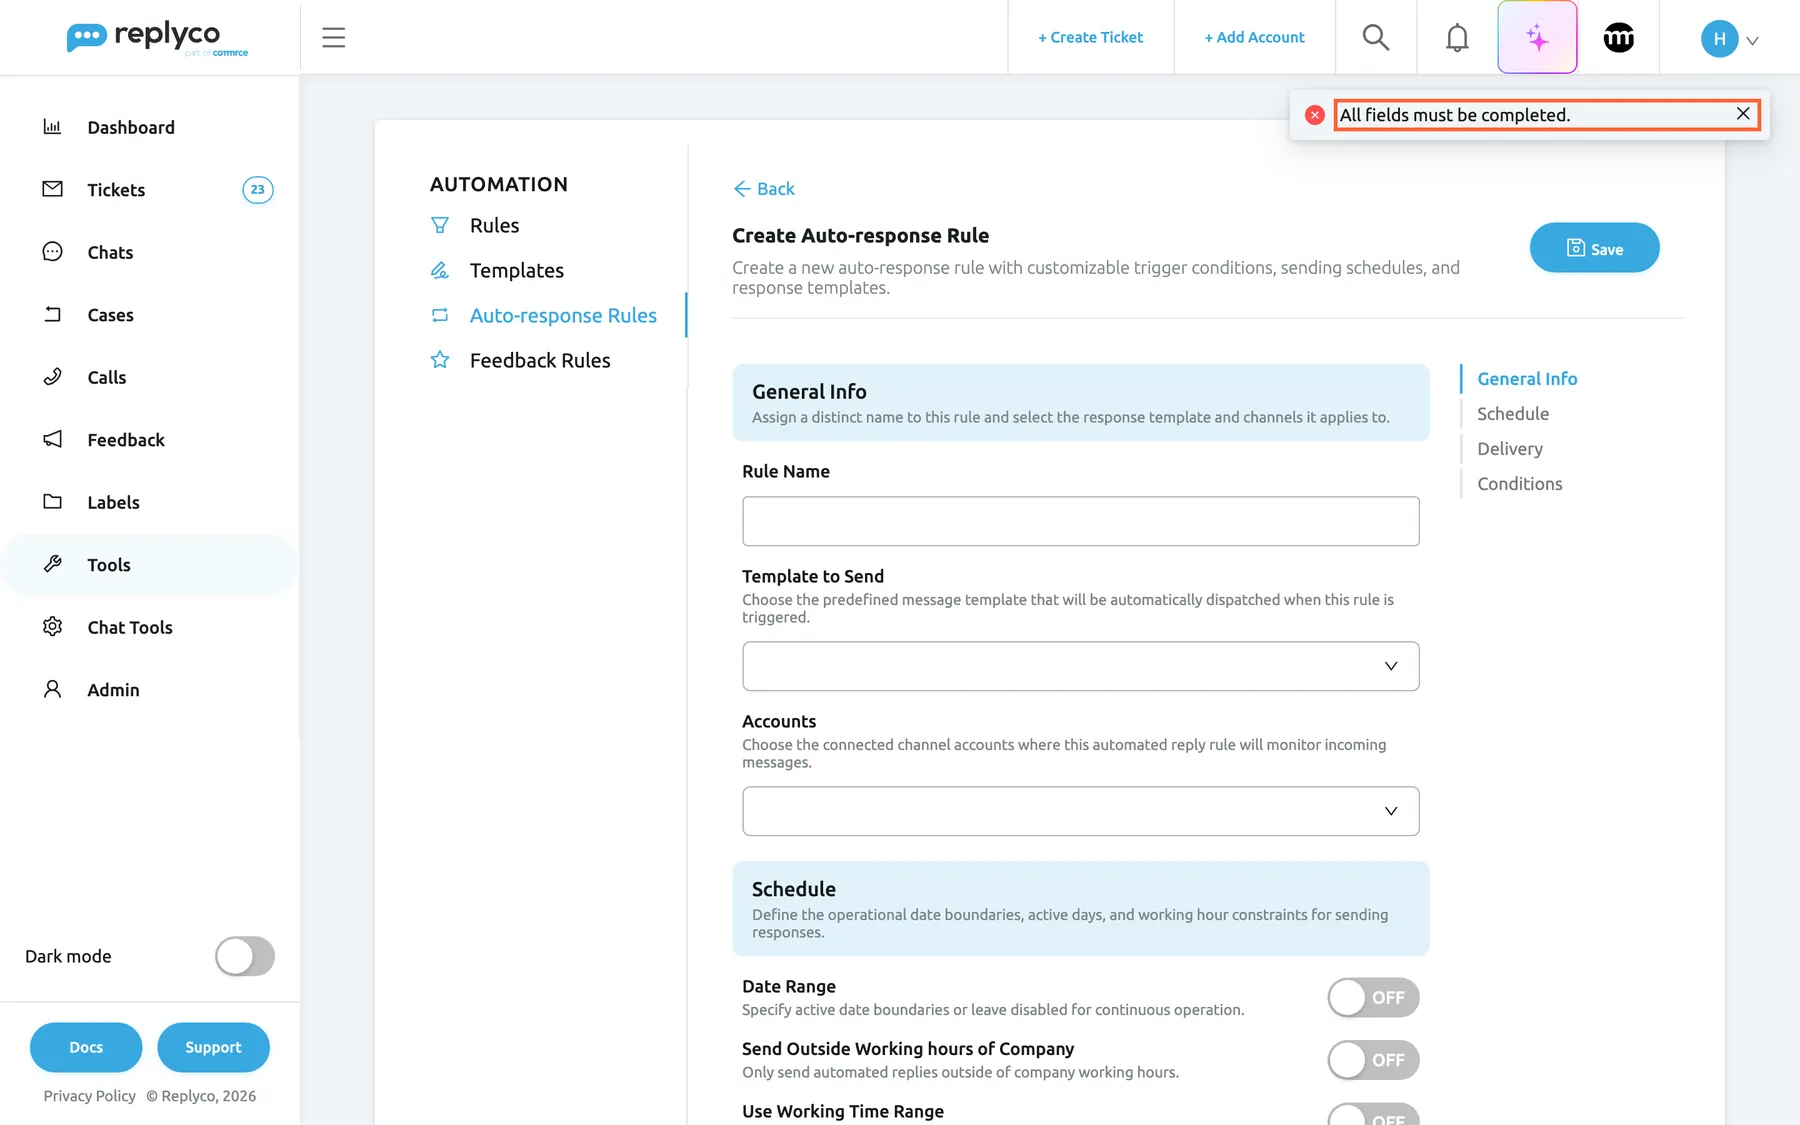Expand the Template to Send dropdown
Viewport: 1800px width, 1125px height.
tap(1080, 666)
